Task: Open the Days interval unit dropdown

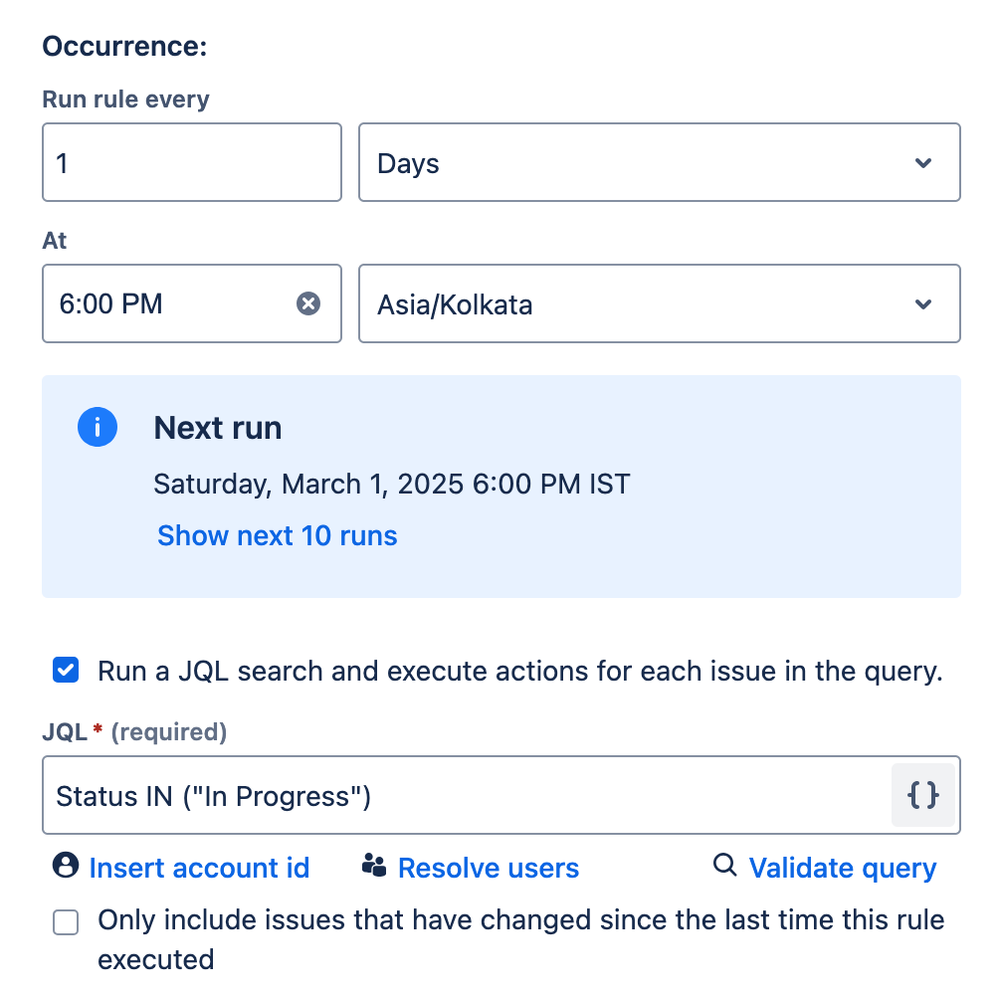Action: 640,163
